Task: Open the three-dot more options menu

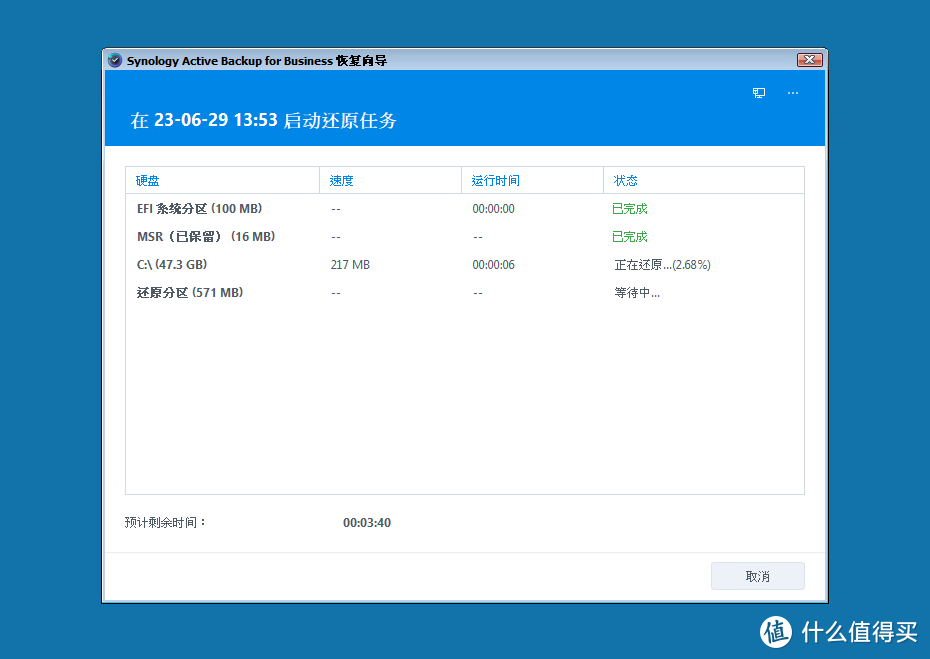Action: tap(793, 93)
